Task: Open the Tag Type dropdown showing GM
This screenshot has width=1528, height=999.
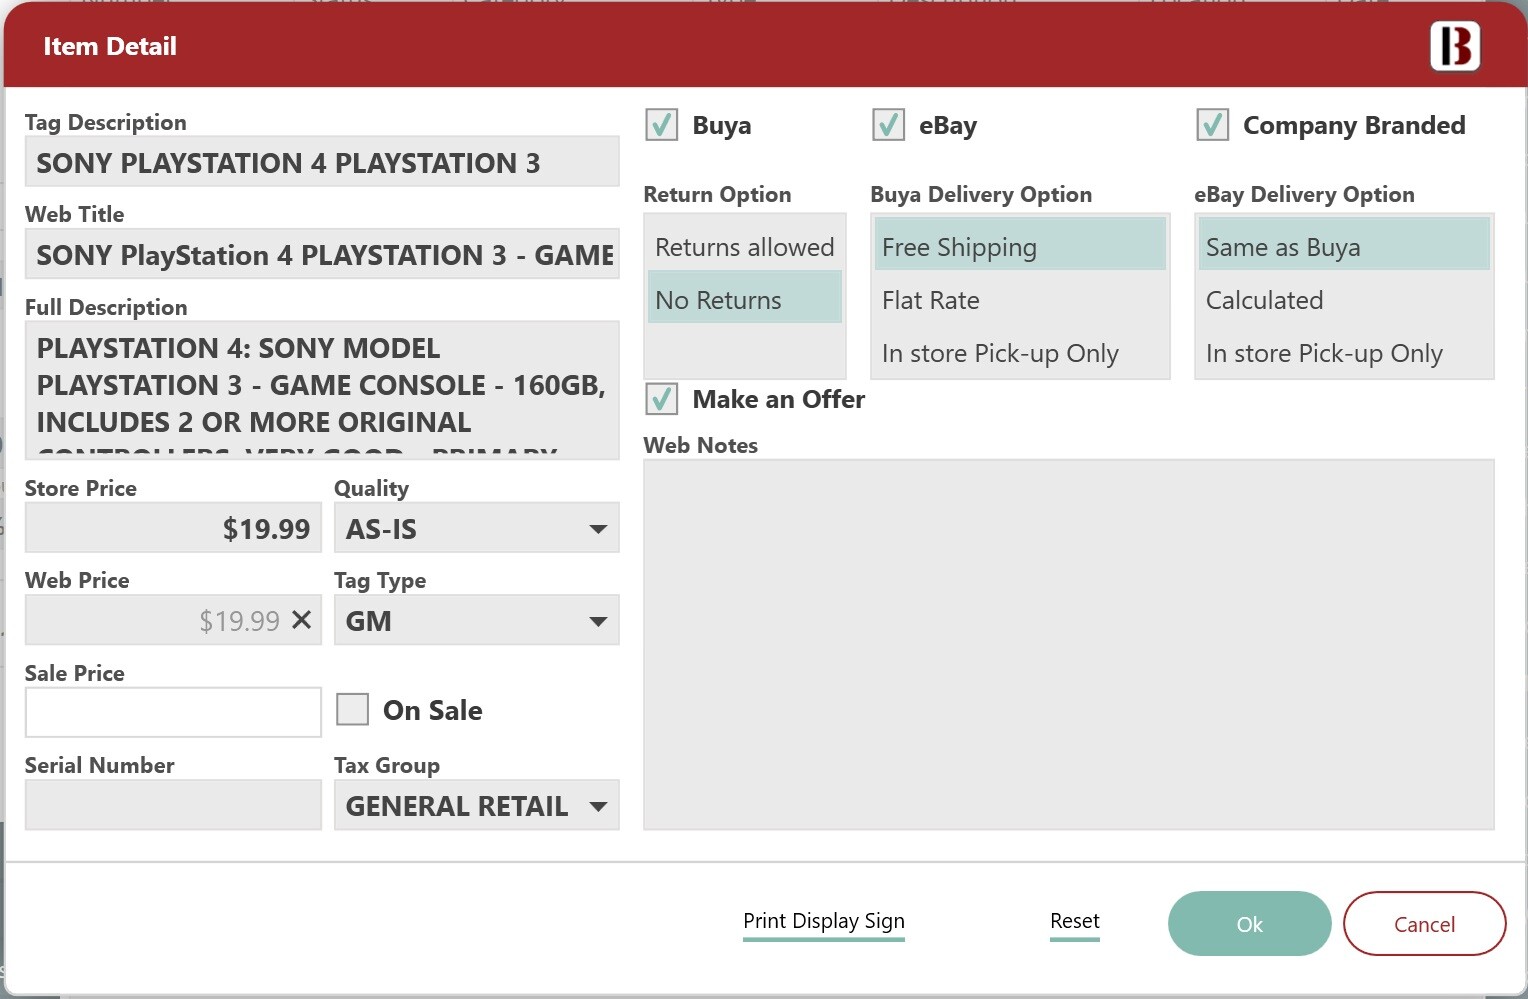Action: 477,620
